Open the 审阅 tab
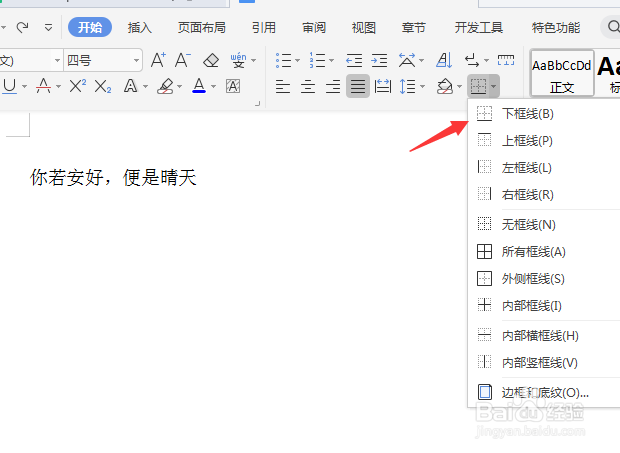This screenshot has width=620, height=453. (x=314, y=28)
